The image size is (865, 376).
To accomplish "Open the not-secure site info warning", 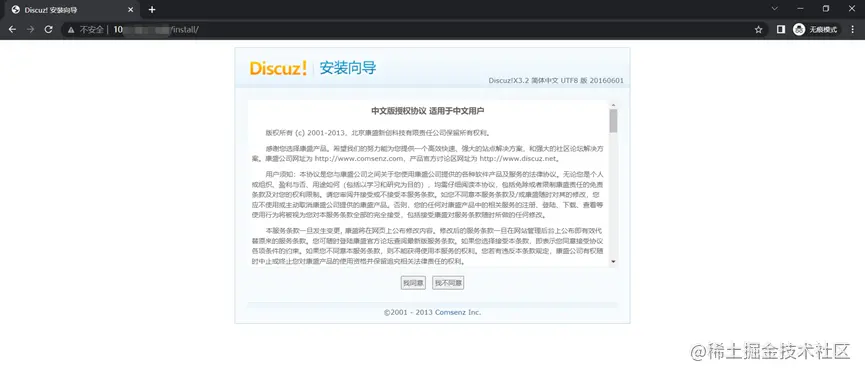I will coord(86,30).
